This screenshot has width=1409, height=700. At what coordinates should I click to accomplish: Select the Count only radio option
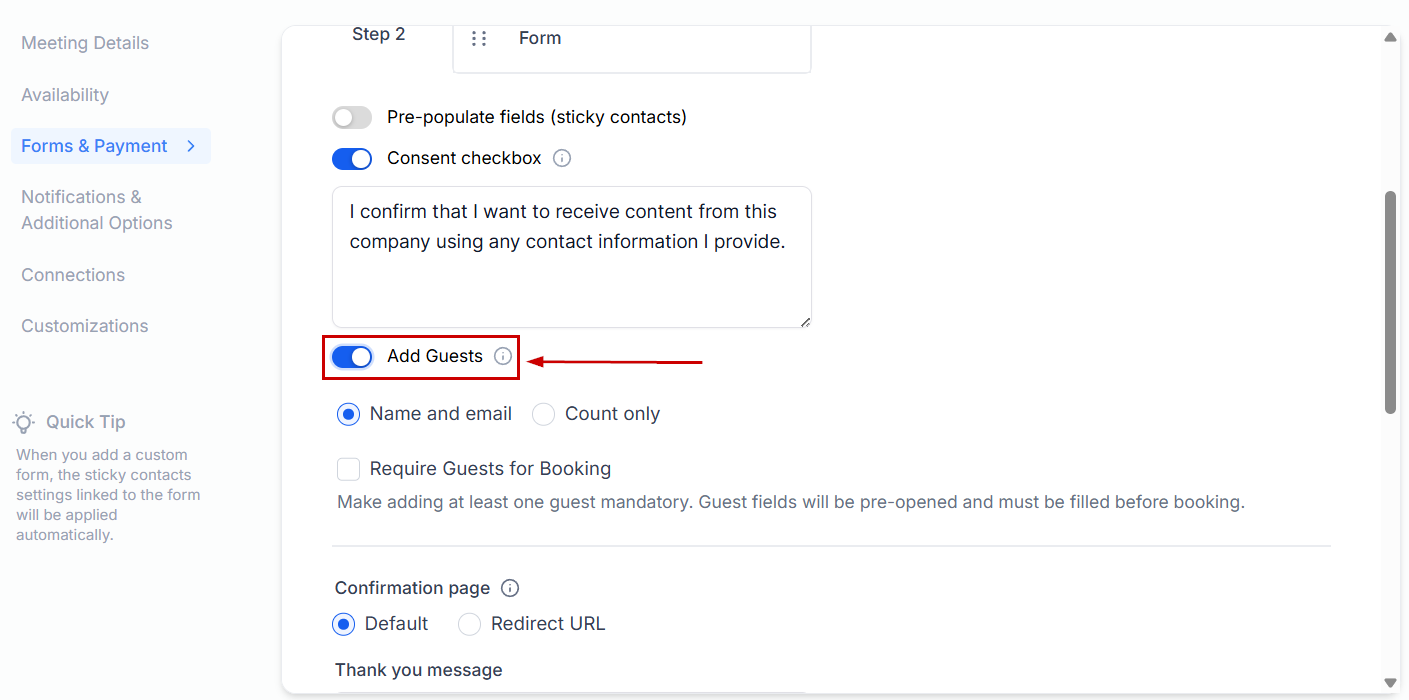[x=543, y=414]
